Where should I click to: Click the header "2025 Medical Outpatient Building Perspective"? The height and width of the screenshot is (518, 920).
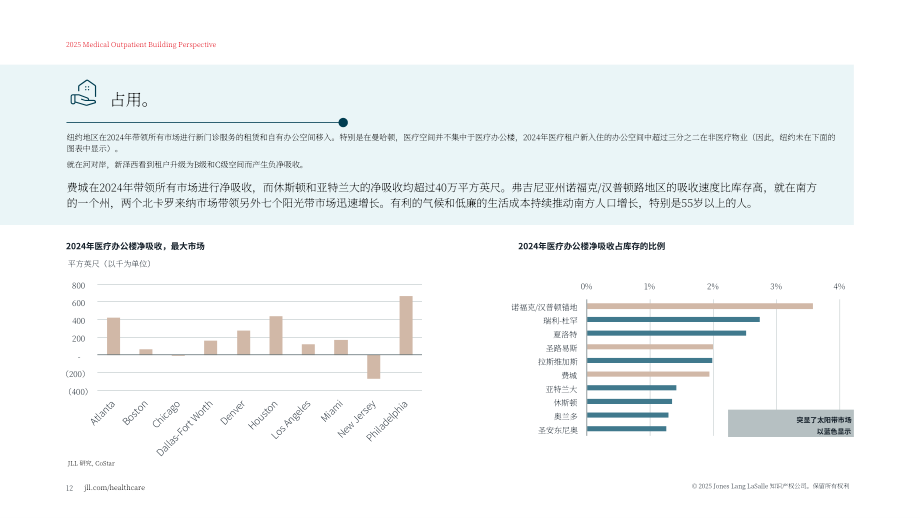tap(141, 45)
